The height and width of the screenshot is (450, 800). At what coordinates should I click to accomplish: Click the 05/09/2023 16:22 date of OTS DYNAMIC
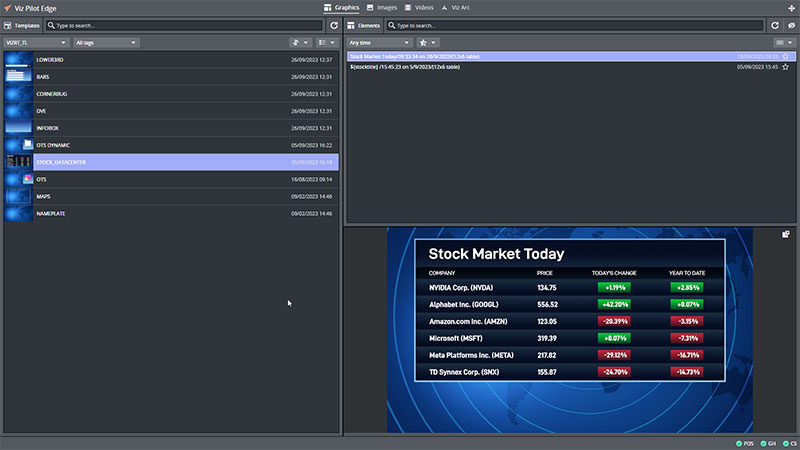tap(311, 145)
